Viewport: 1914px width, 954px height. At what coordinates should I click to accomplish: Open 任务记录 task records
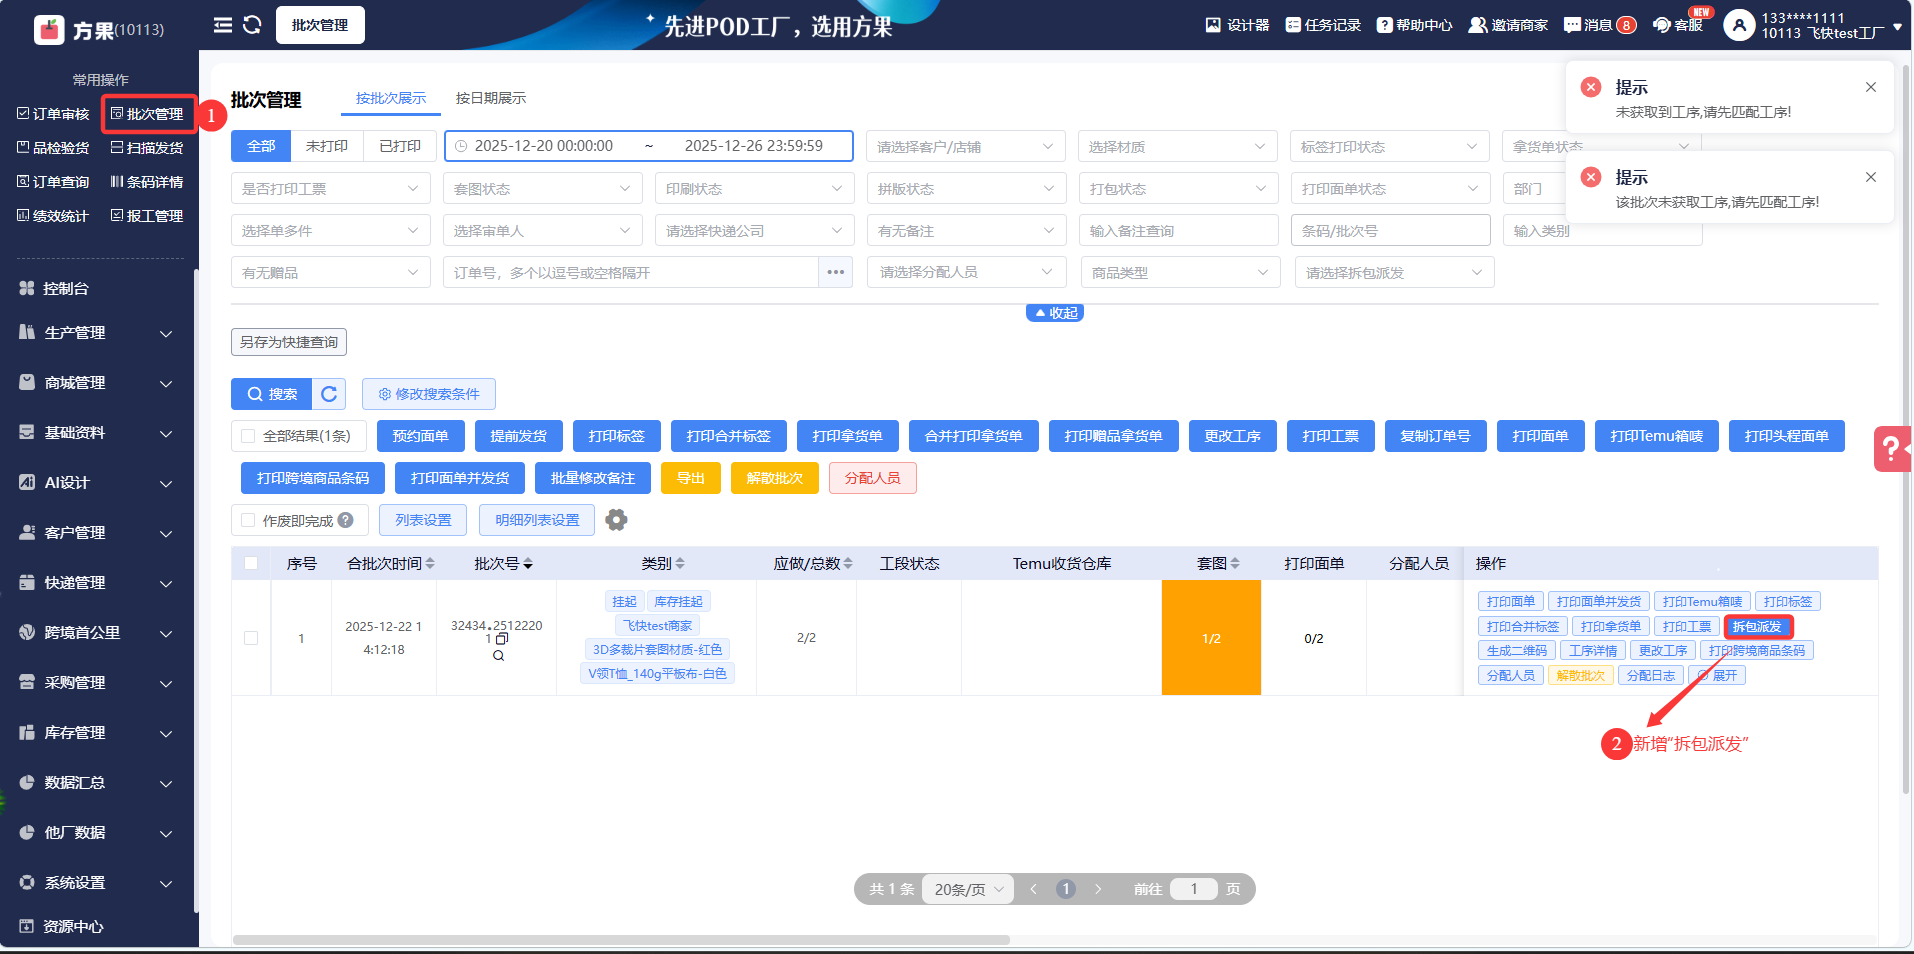pos(1323,25)
